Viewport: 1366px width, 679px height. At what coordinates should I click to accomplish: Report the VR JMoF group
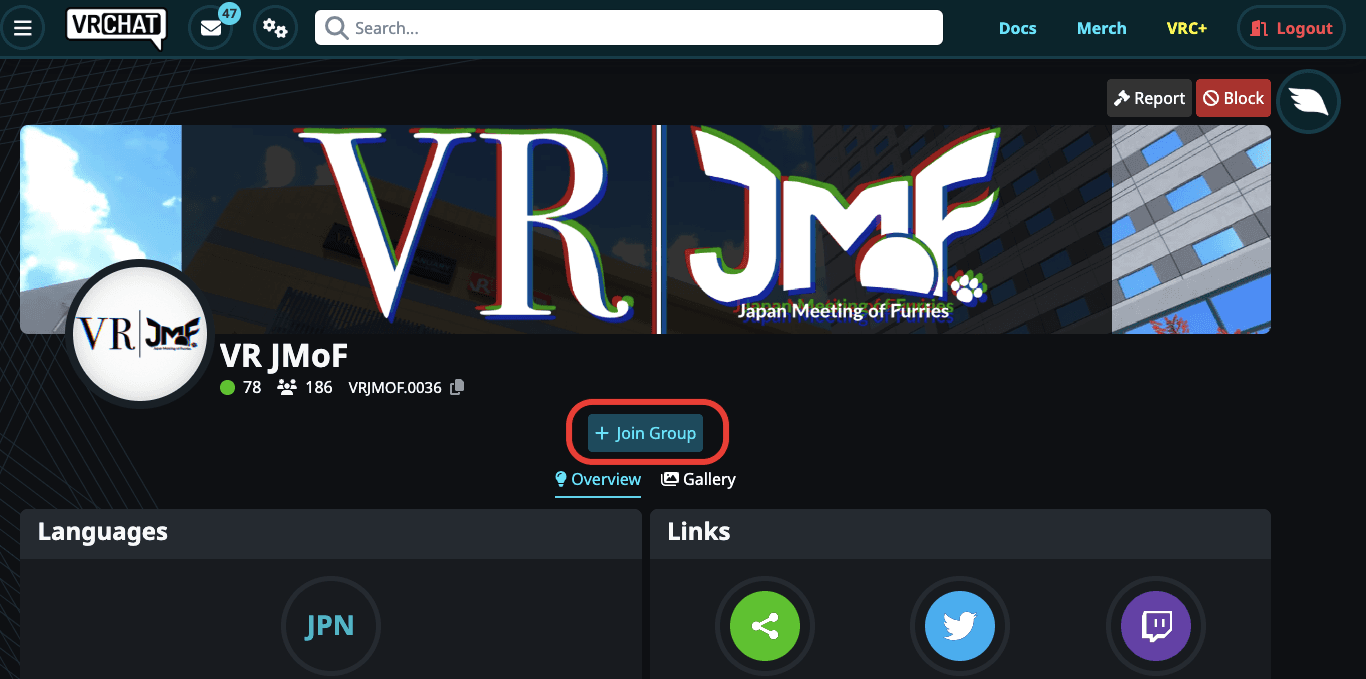pyautogui.click(x=1148, y=97)
